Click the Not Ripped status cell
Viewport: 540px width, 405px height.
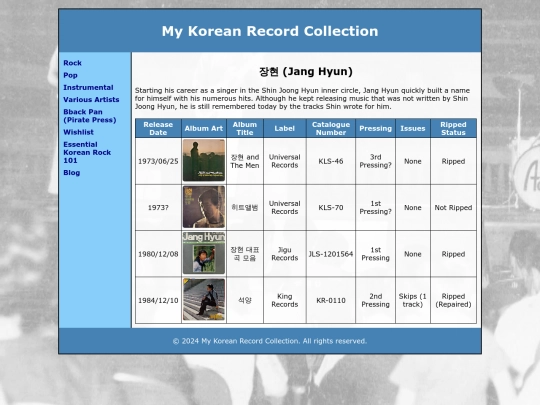tap(454, 208)
